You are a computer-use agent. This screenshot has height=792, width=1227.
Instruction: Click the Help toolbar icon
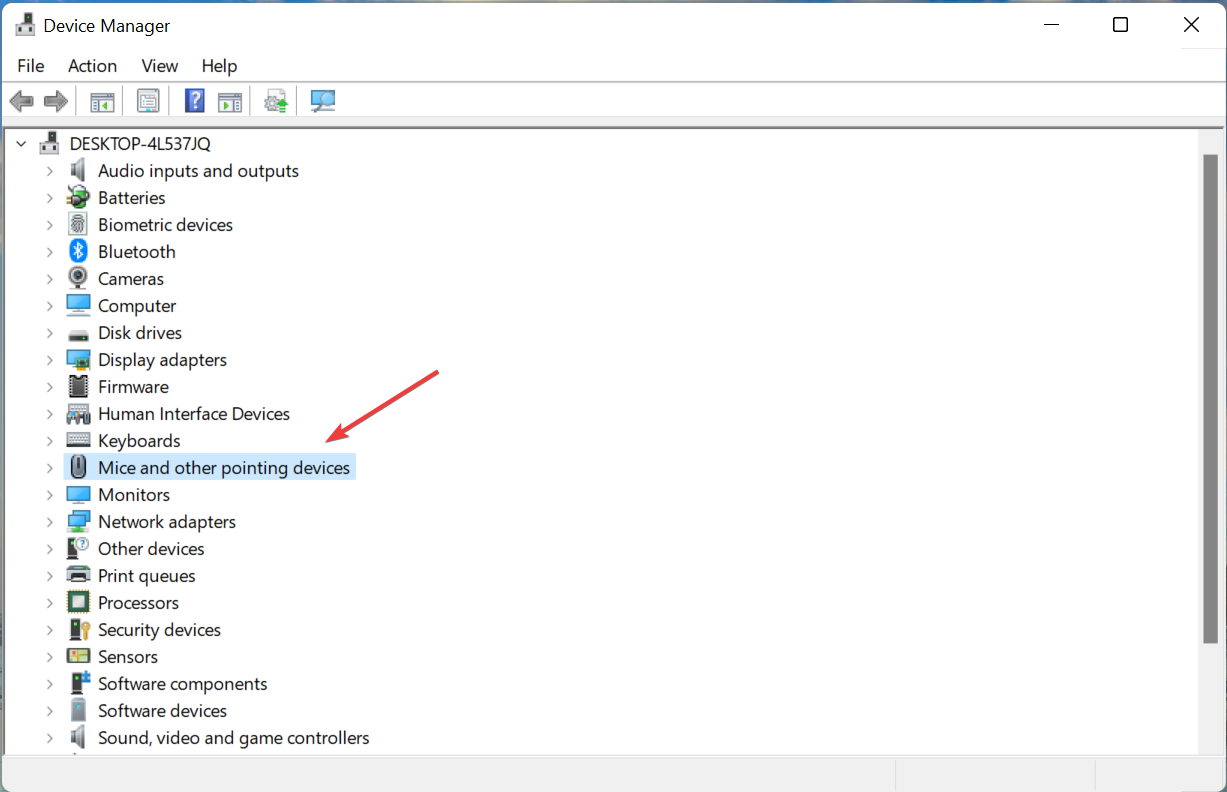click(x=194, y=100)
